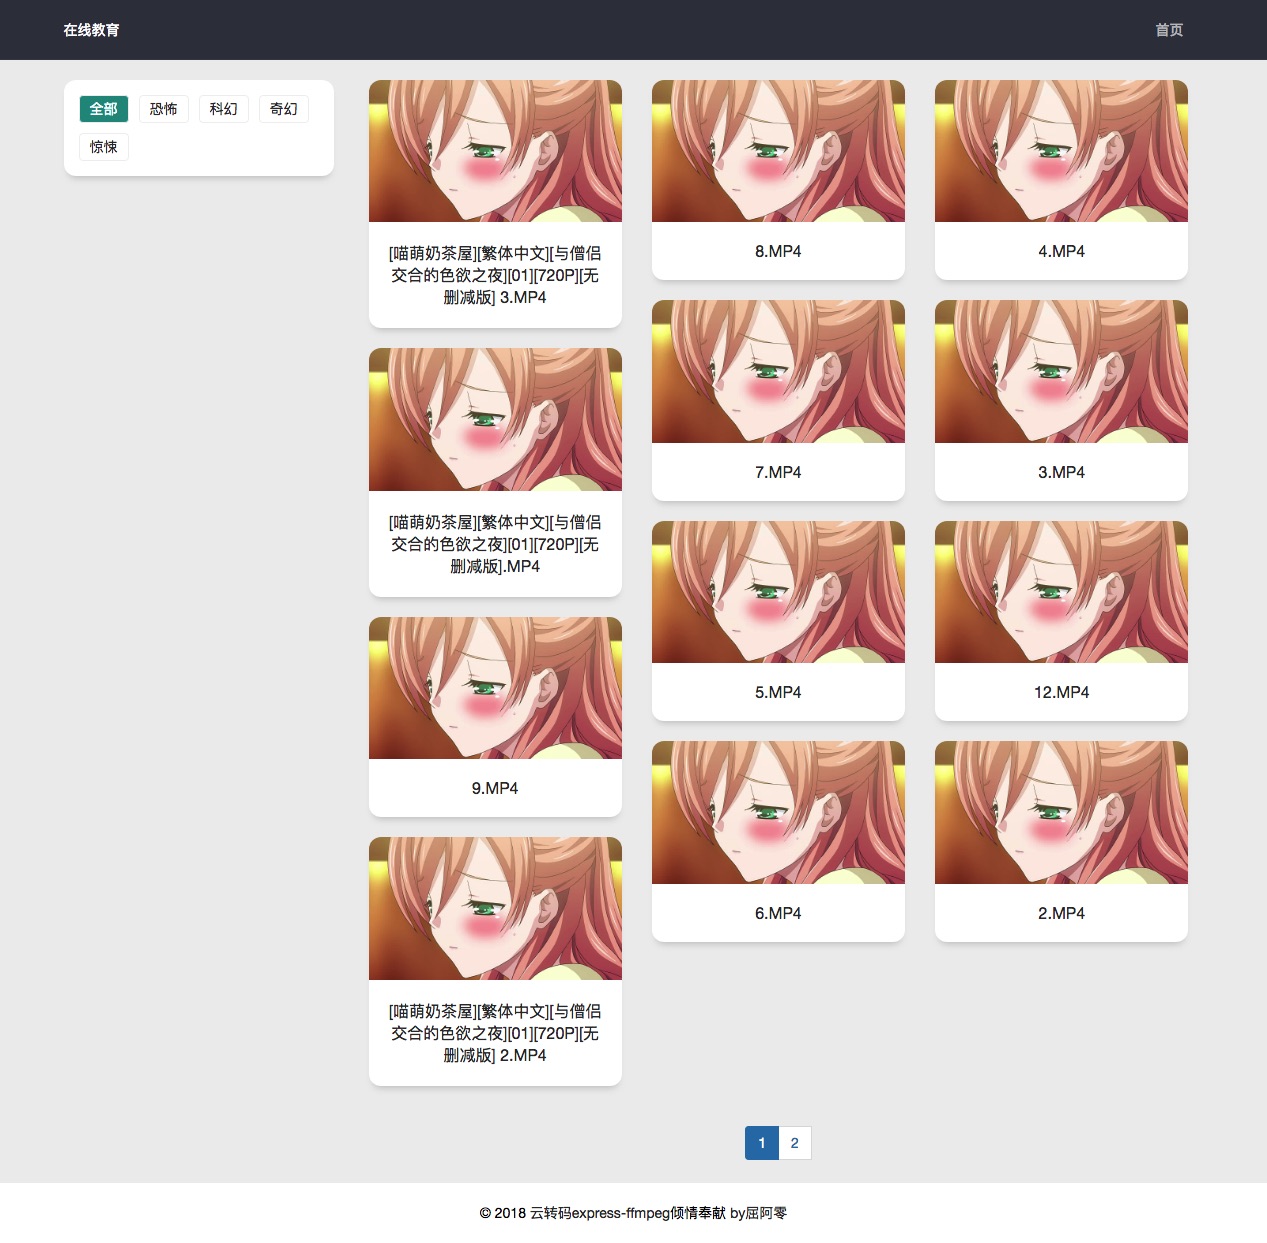This screenshot has height=1243, width=1267.
Task: Click the 12.MP4 title text
Action: tap(1061, 692)
